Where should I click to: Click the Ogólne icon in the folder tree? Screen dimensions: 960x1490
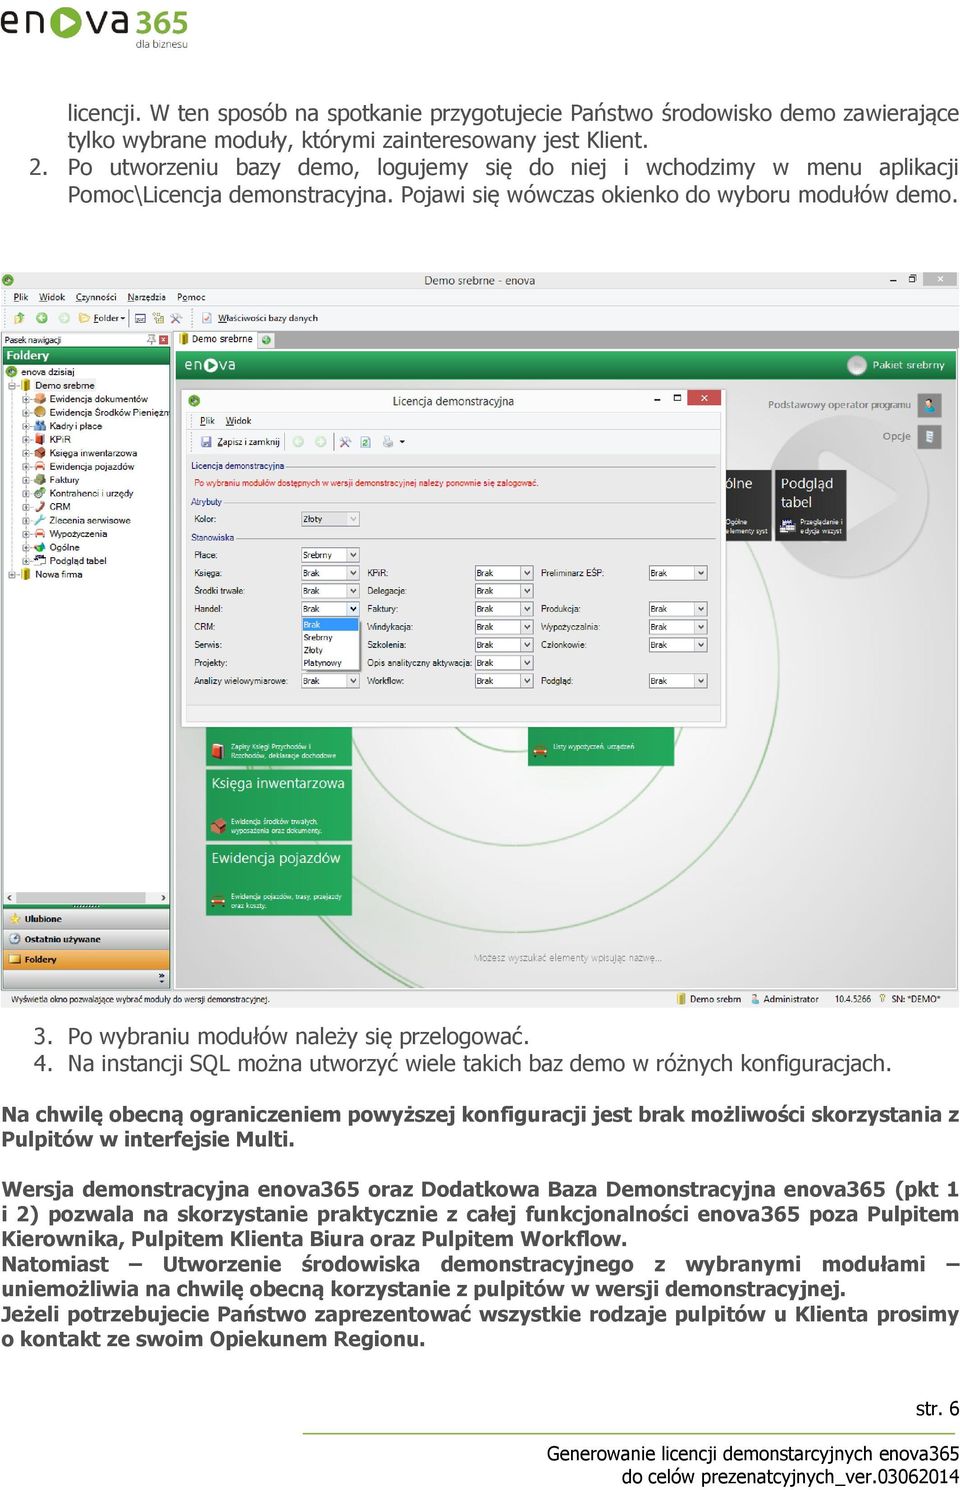[40, 547]
